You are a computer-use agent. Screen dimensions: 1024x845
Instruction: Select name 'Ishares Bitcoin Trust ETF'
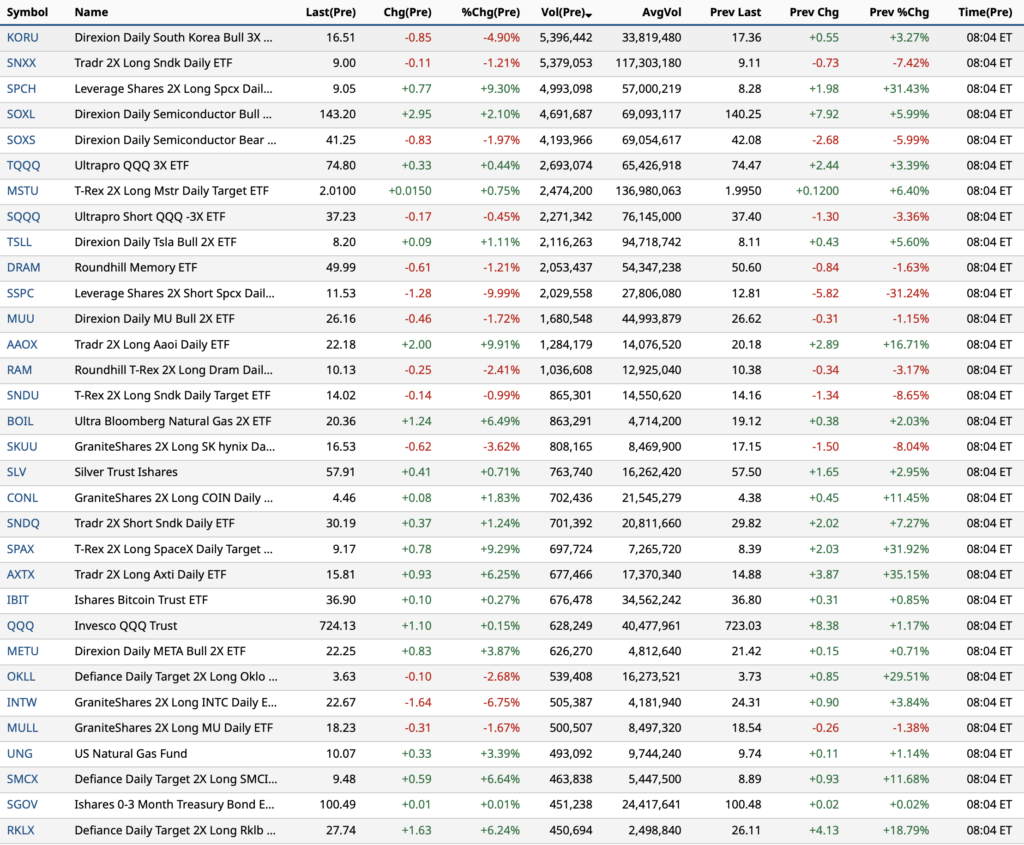(141, 600)
